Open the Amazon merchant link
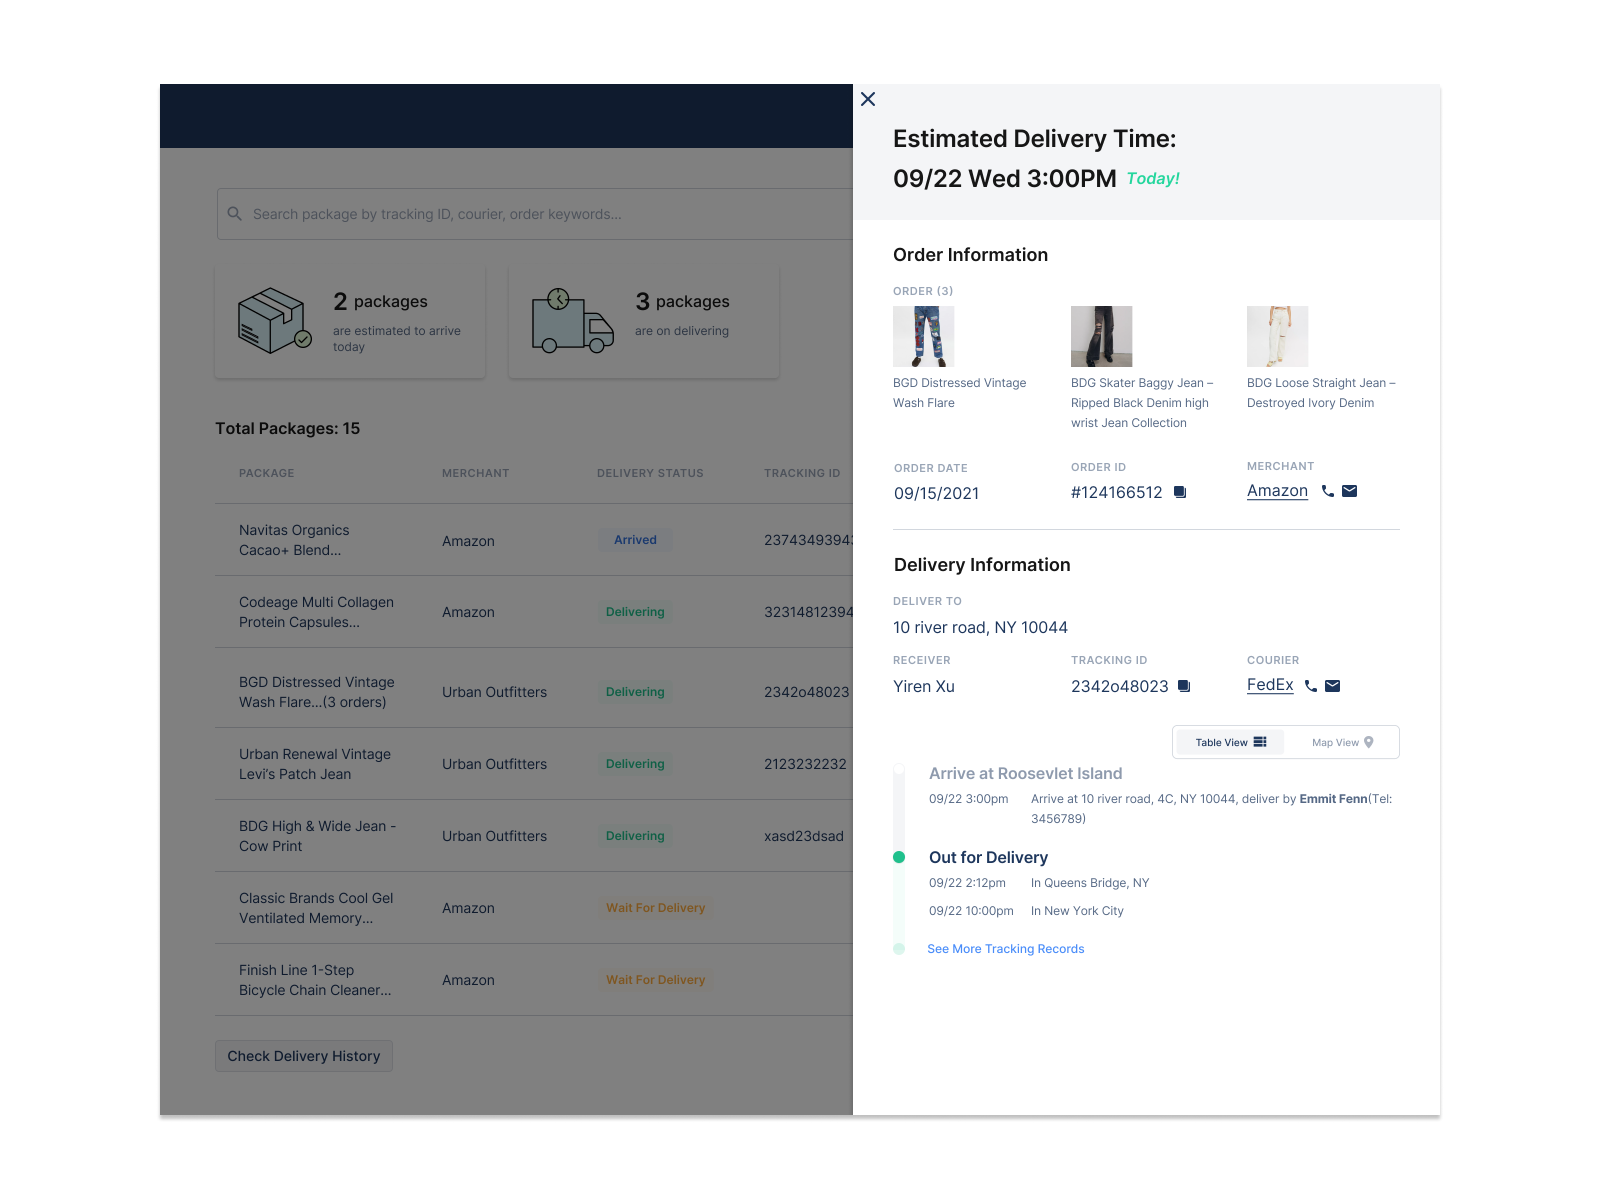 pos(1277,490)
